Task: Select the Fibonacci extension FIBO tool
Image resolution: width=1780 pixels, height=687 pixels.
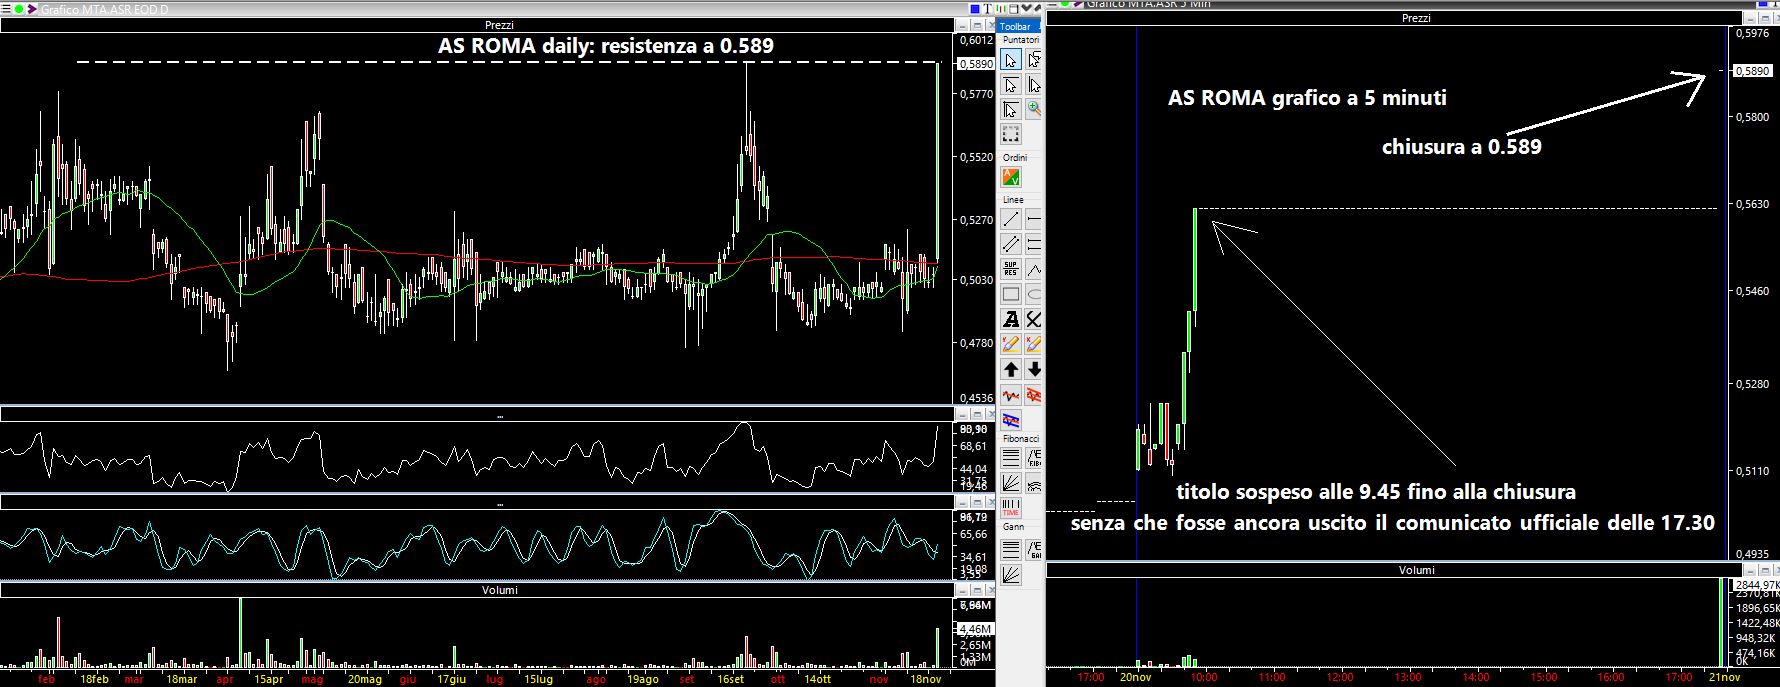Action: (1034, 457)
